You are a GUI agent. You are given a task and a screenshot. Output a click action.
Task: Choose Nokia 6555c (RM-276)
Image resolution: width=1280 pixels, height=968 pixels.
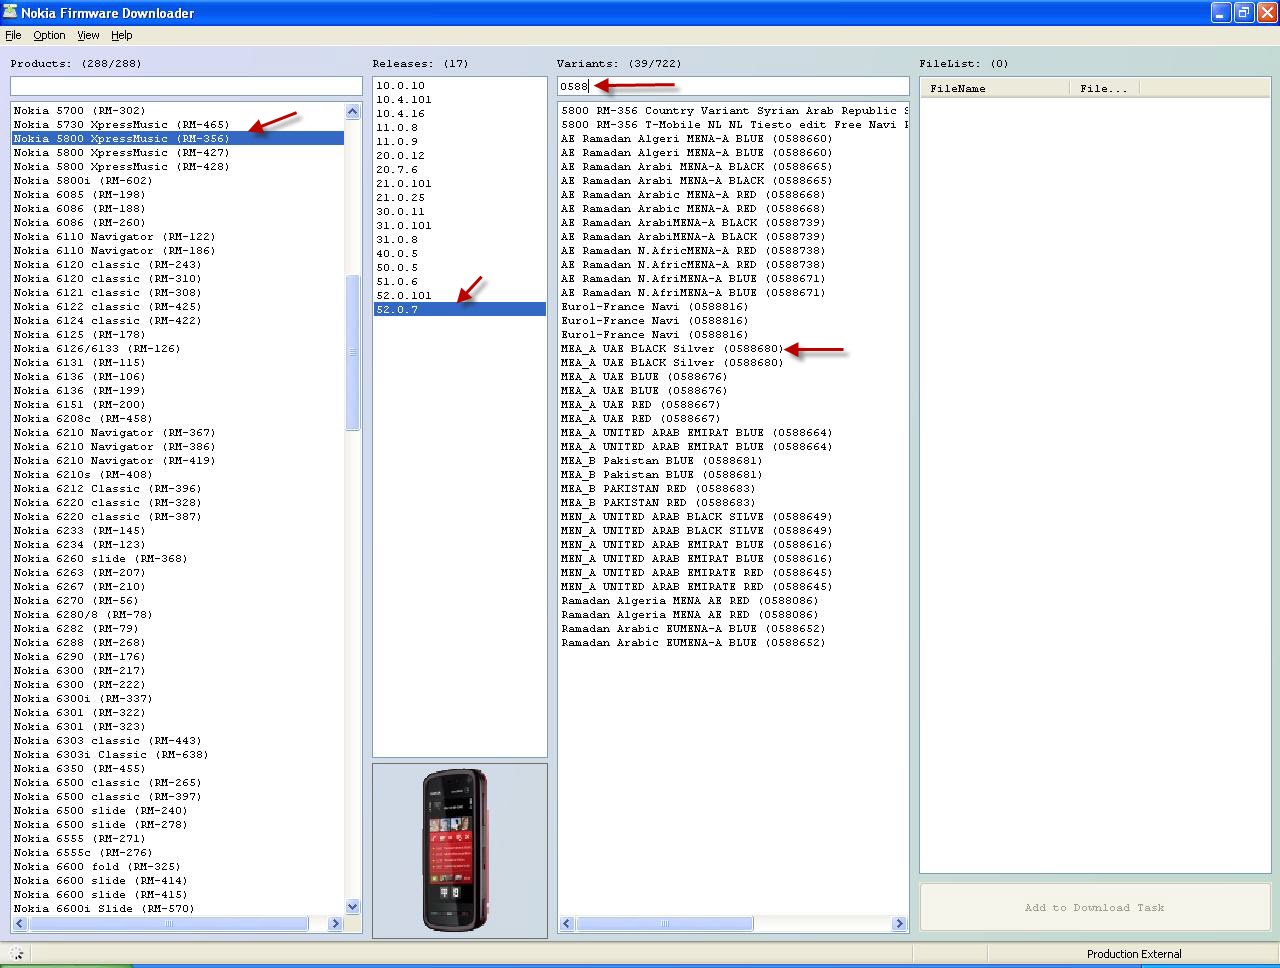[x=178, y=853]
